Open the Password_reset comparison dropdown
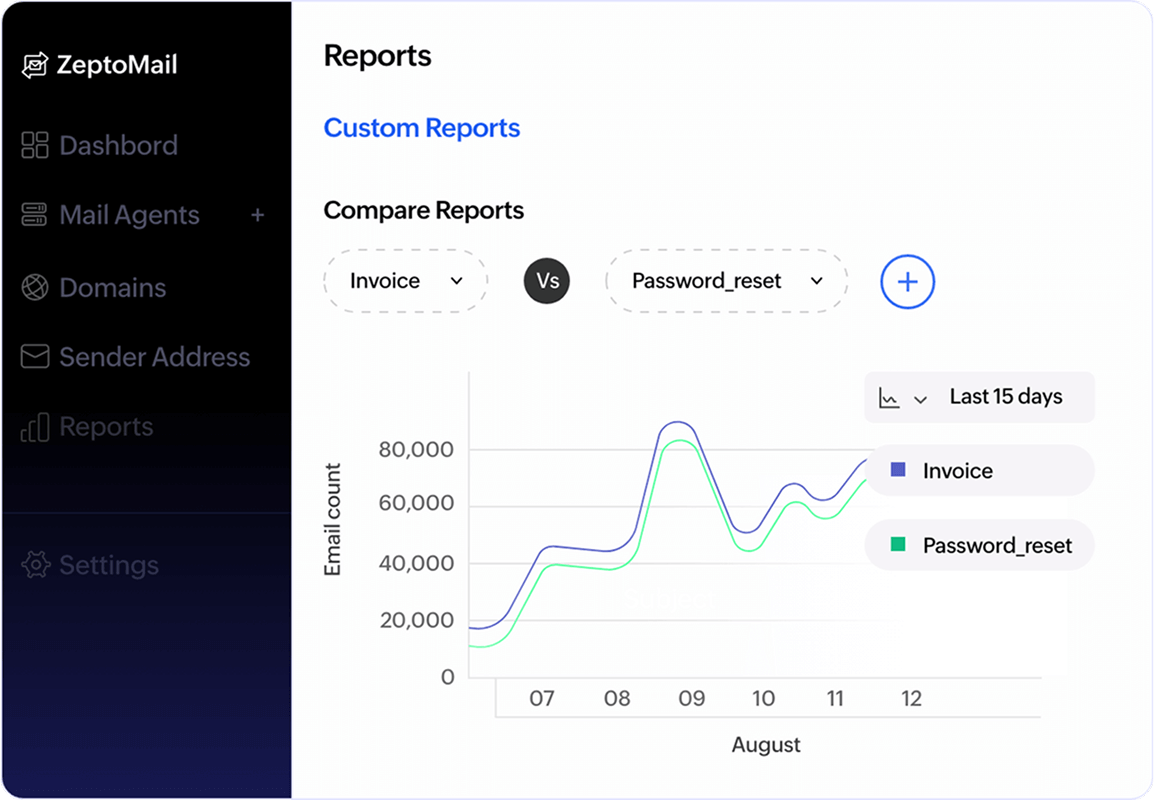Viewport: 1154px width, 800px height. pos(726,281)
